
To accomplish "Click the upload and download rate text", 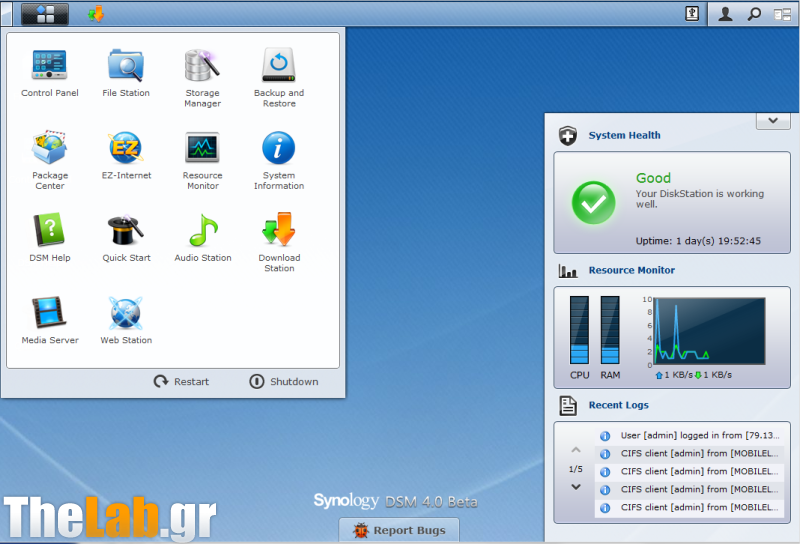I will tap(693, 375).
